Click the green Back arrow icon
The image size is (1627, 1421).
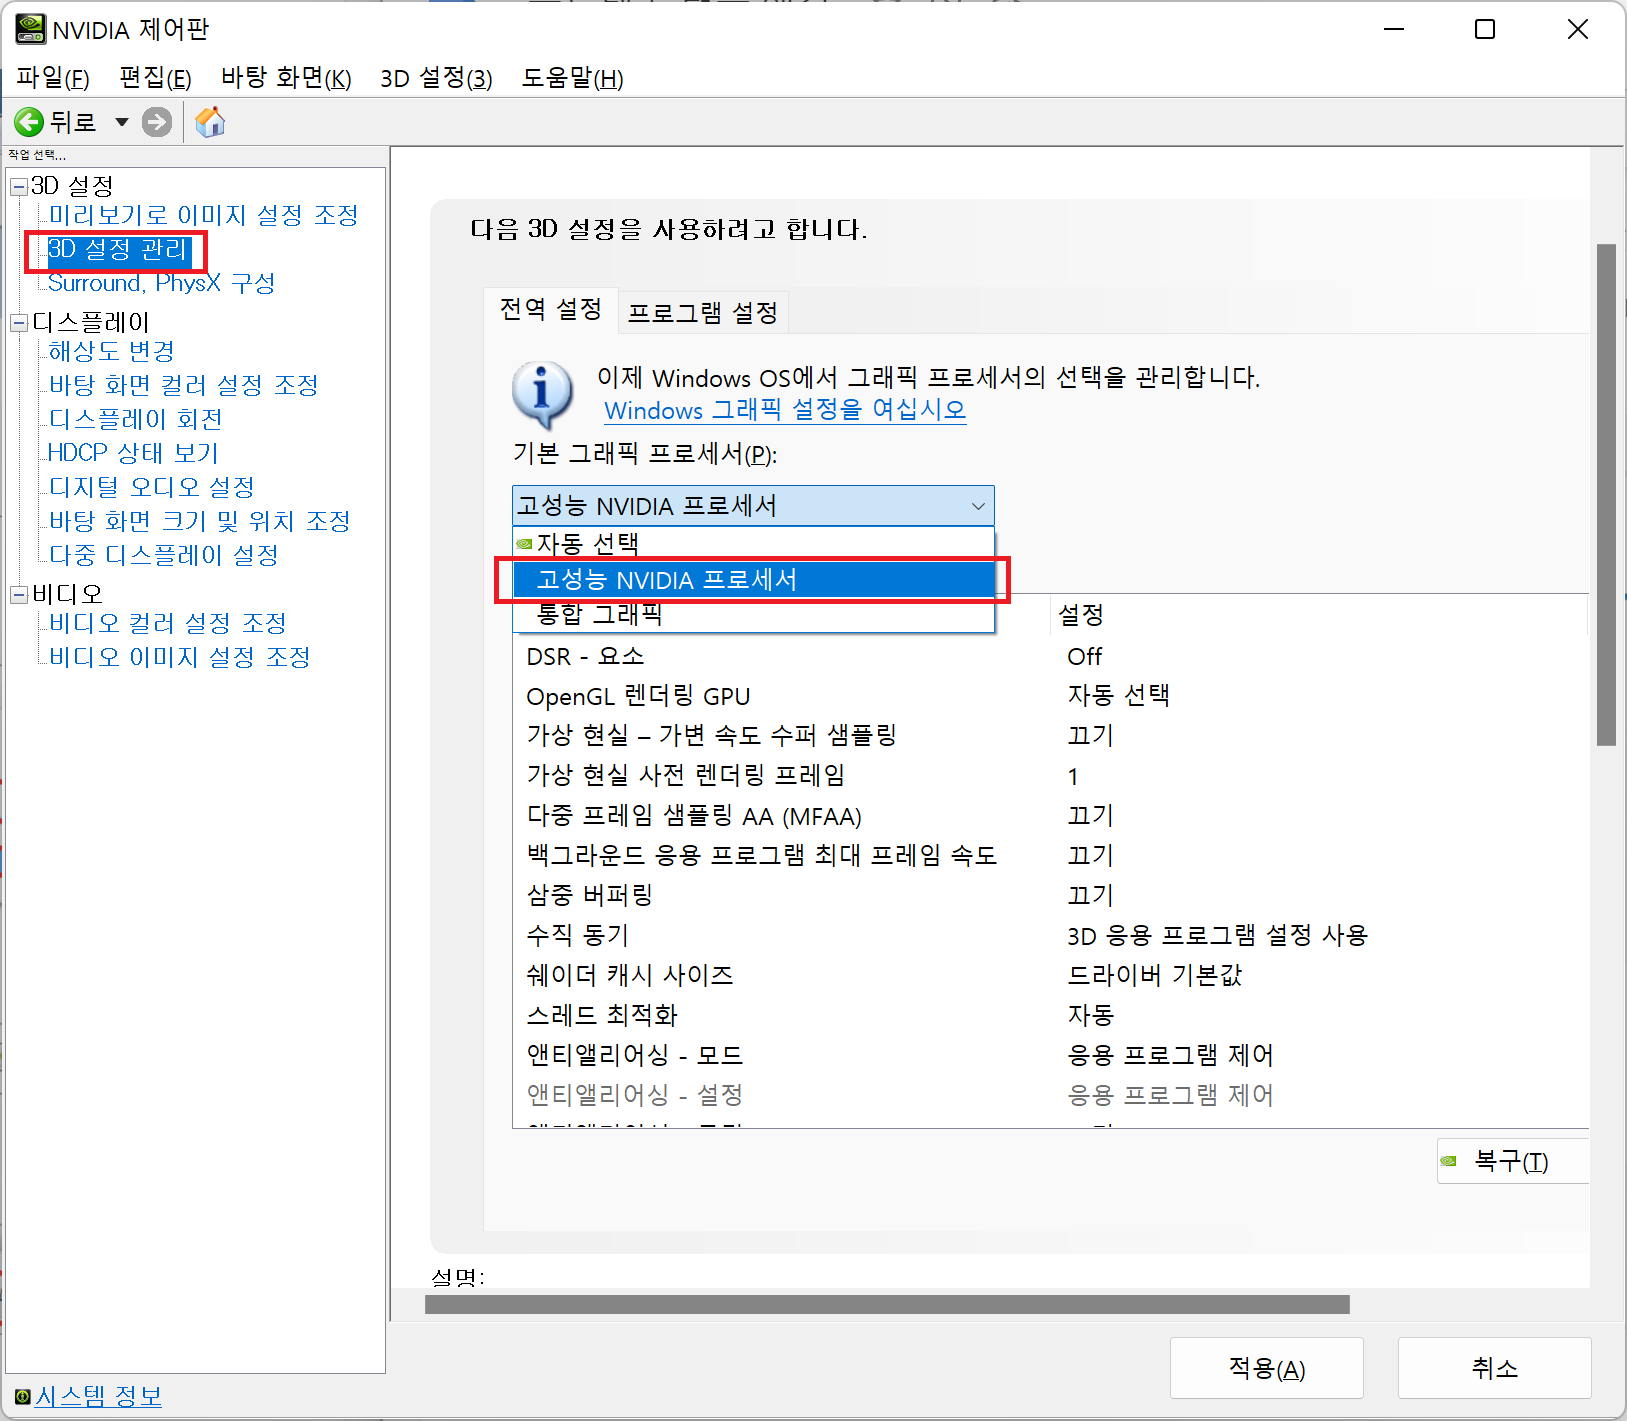[x=29, y=122]
